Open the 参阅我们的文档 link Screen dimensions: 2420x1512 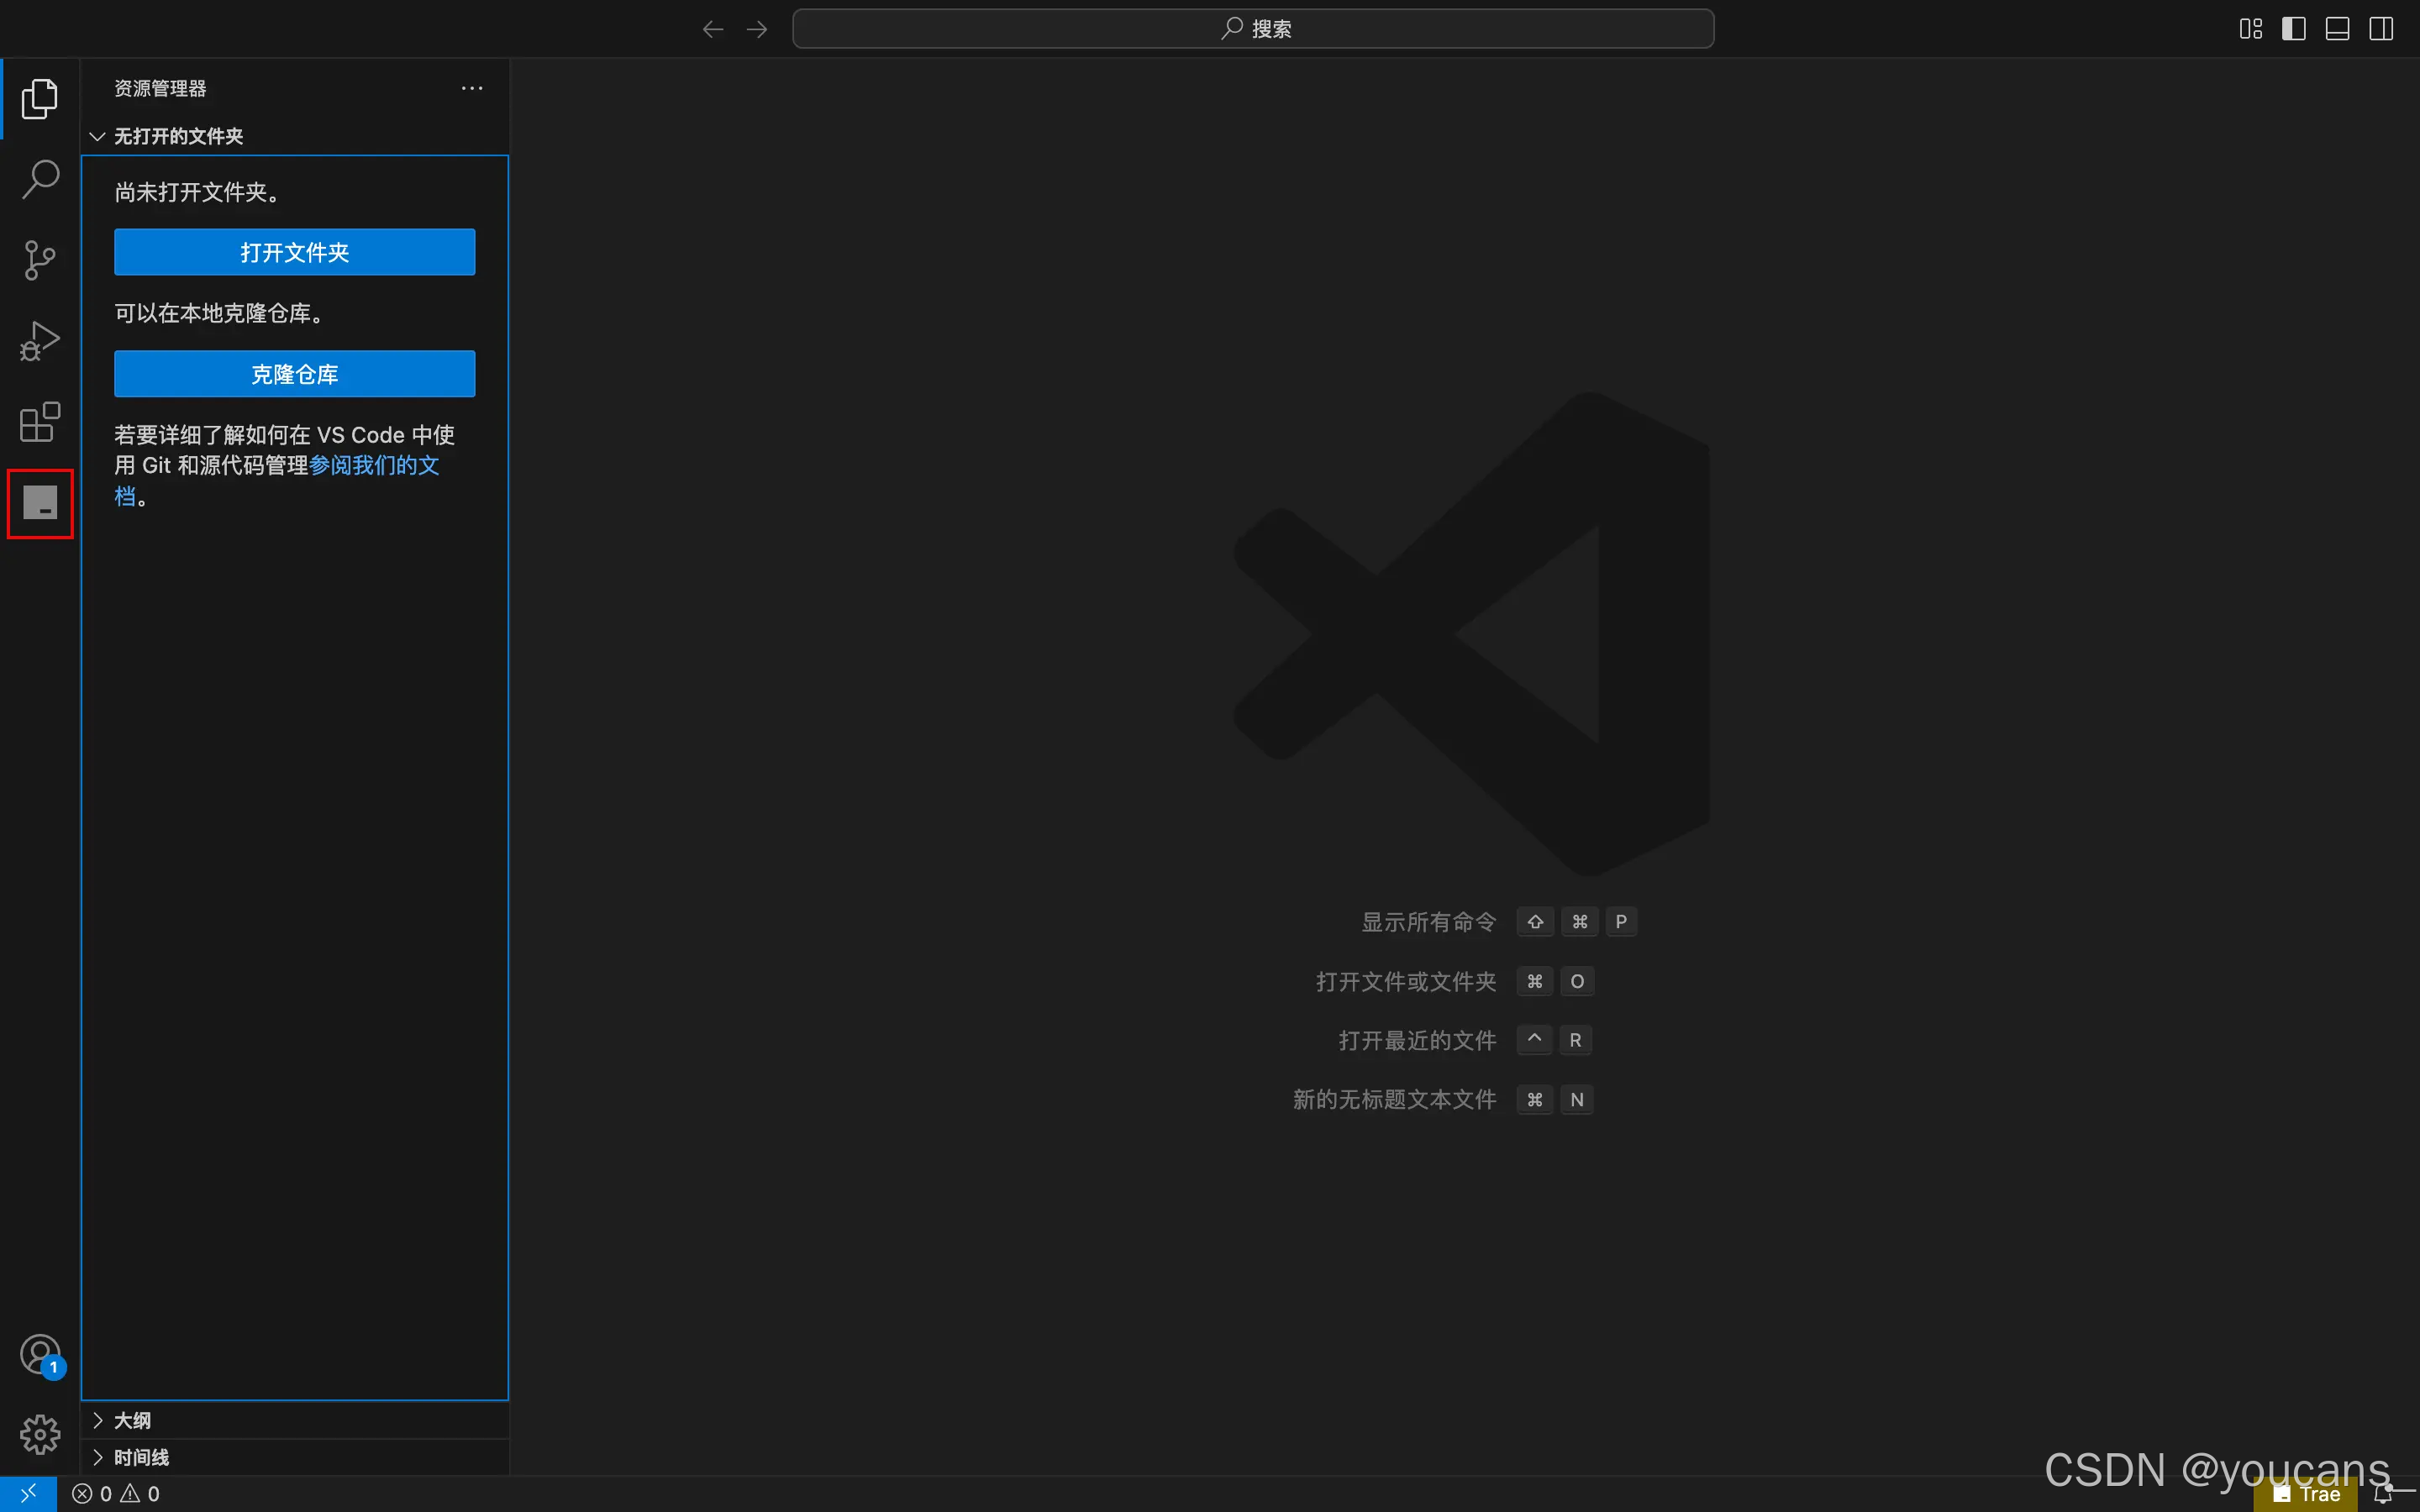coord(374,466)
